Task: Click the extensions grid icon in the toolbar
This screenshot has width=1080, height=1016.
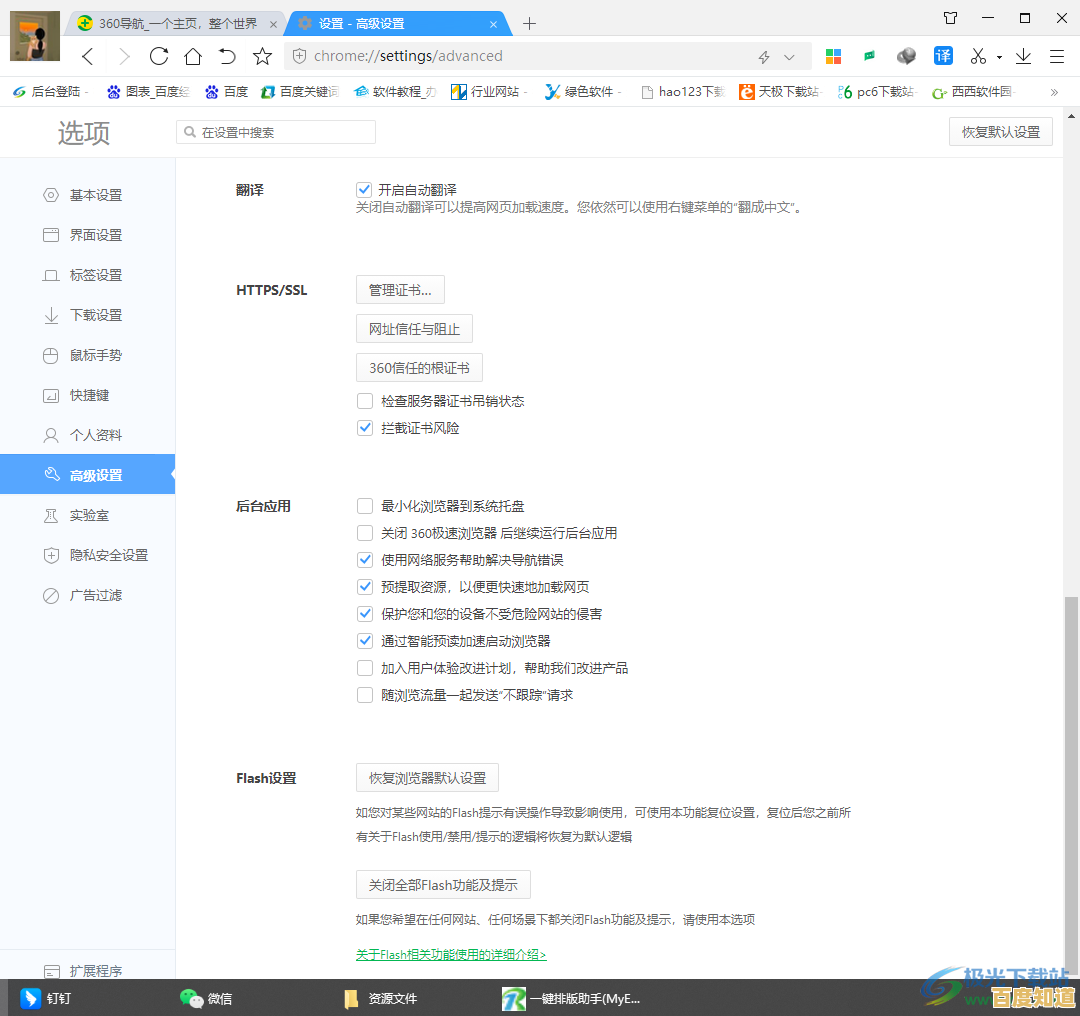Action: [833, 56]
